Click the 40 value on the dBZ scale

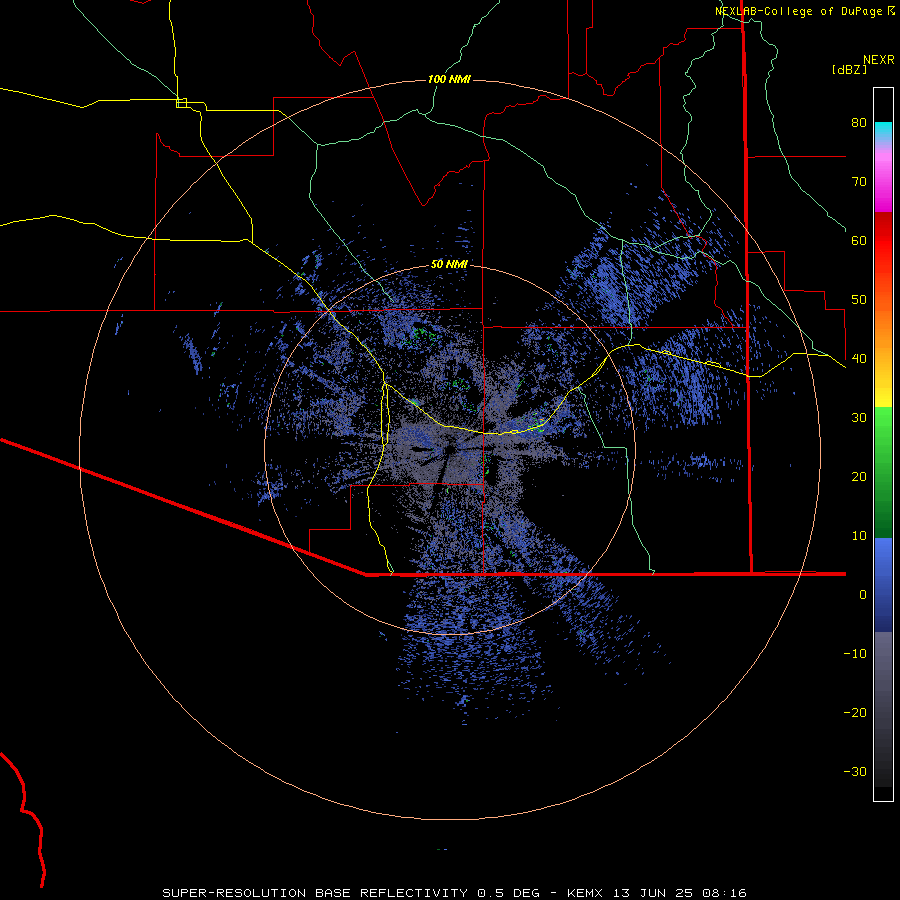tap(859, 359)
